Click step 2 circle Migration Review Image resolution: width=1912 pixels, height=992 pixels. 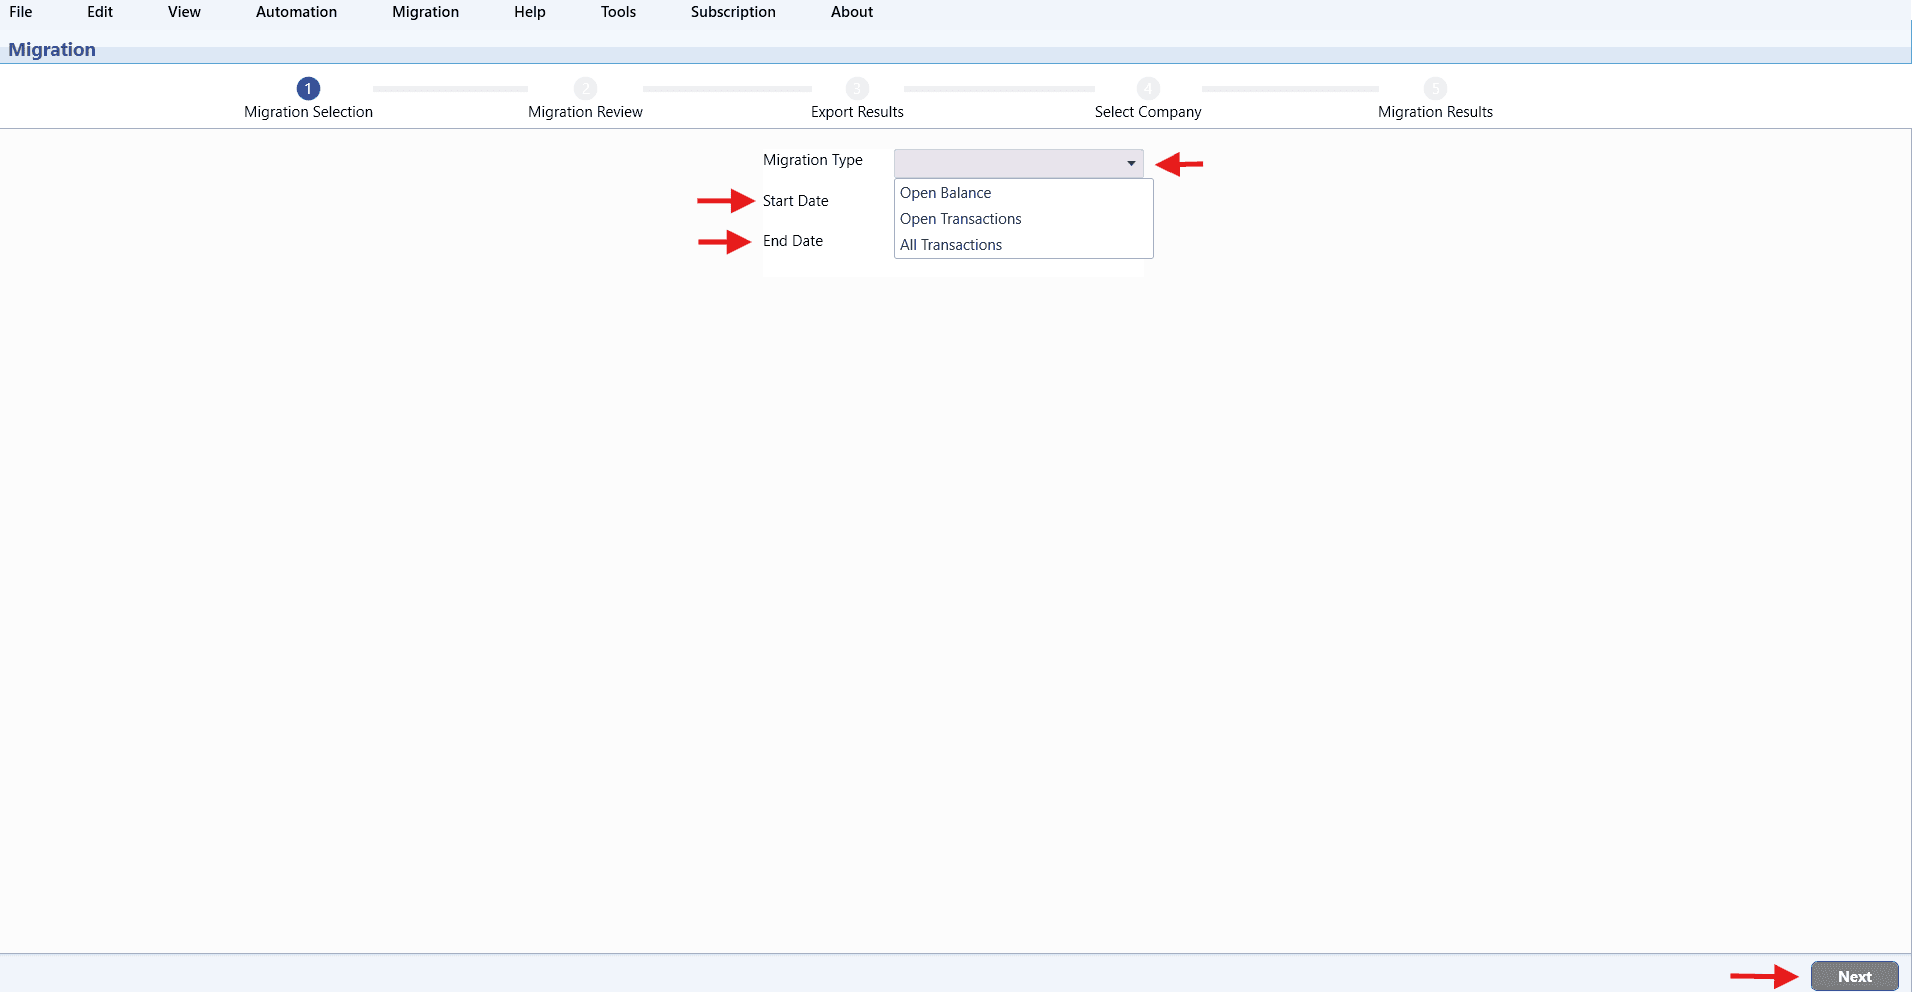pos(585,88)
